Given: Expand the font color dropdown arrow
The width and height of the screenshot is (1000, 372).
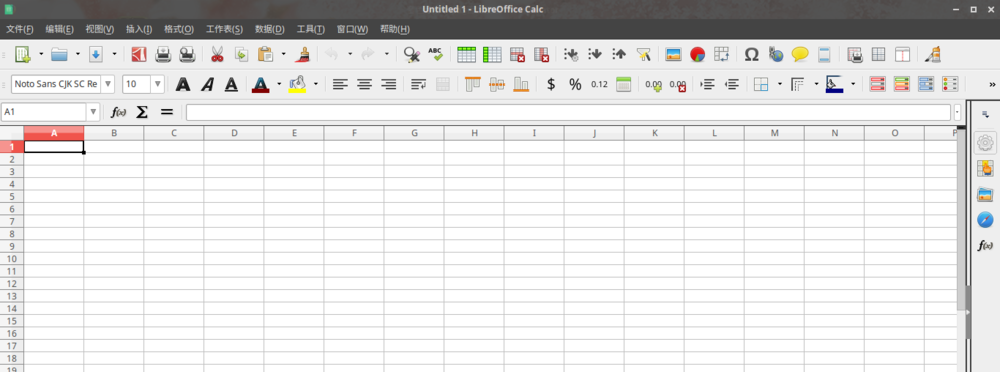Looking at the screenshot, I should [279, 84].
